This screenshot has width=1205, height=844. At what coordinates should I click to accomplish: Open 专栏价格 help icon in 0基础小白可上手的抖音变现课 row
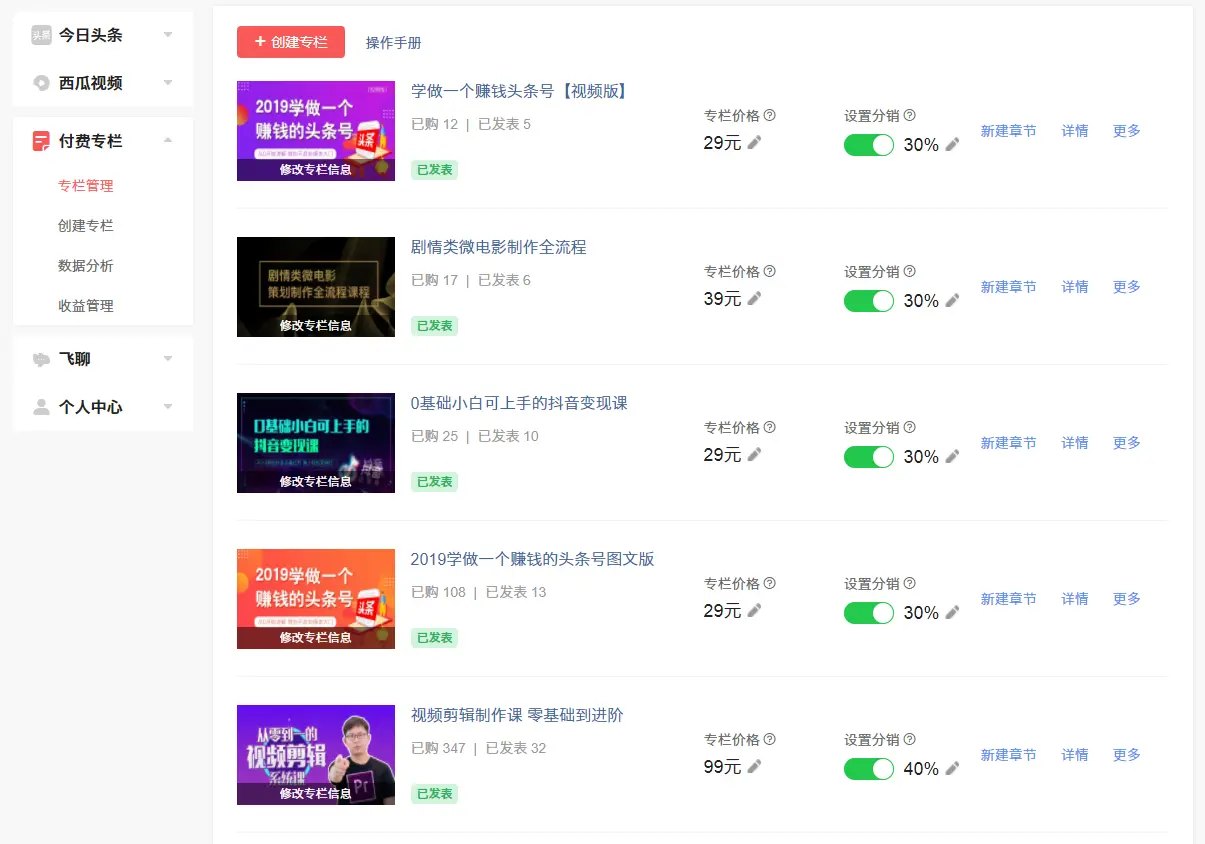pyautogui.click(x=770, y=428)
